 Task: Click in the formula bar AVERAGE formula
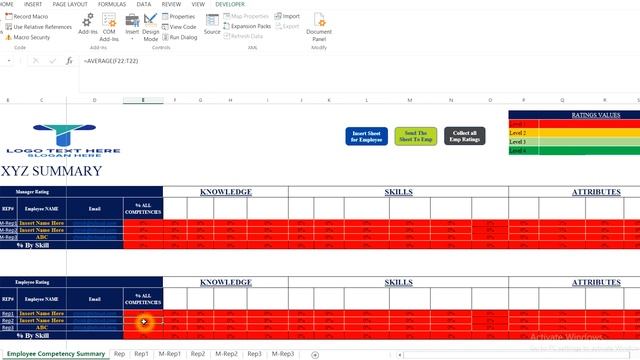coord(111,61)
